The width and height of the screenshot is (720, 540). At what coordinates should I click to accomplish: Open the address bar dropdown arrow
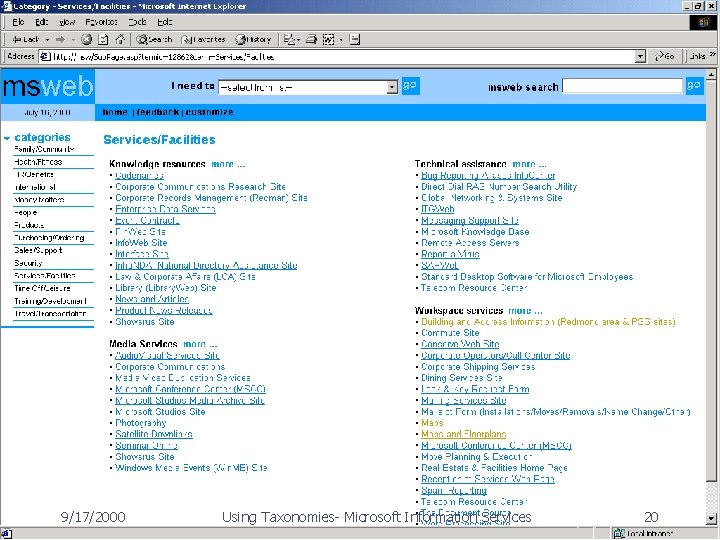coord(641,56)
